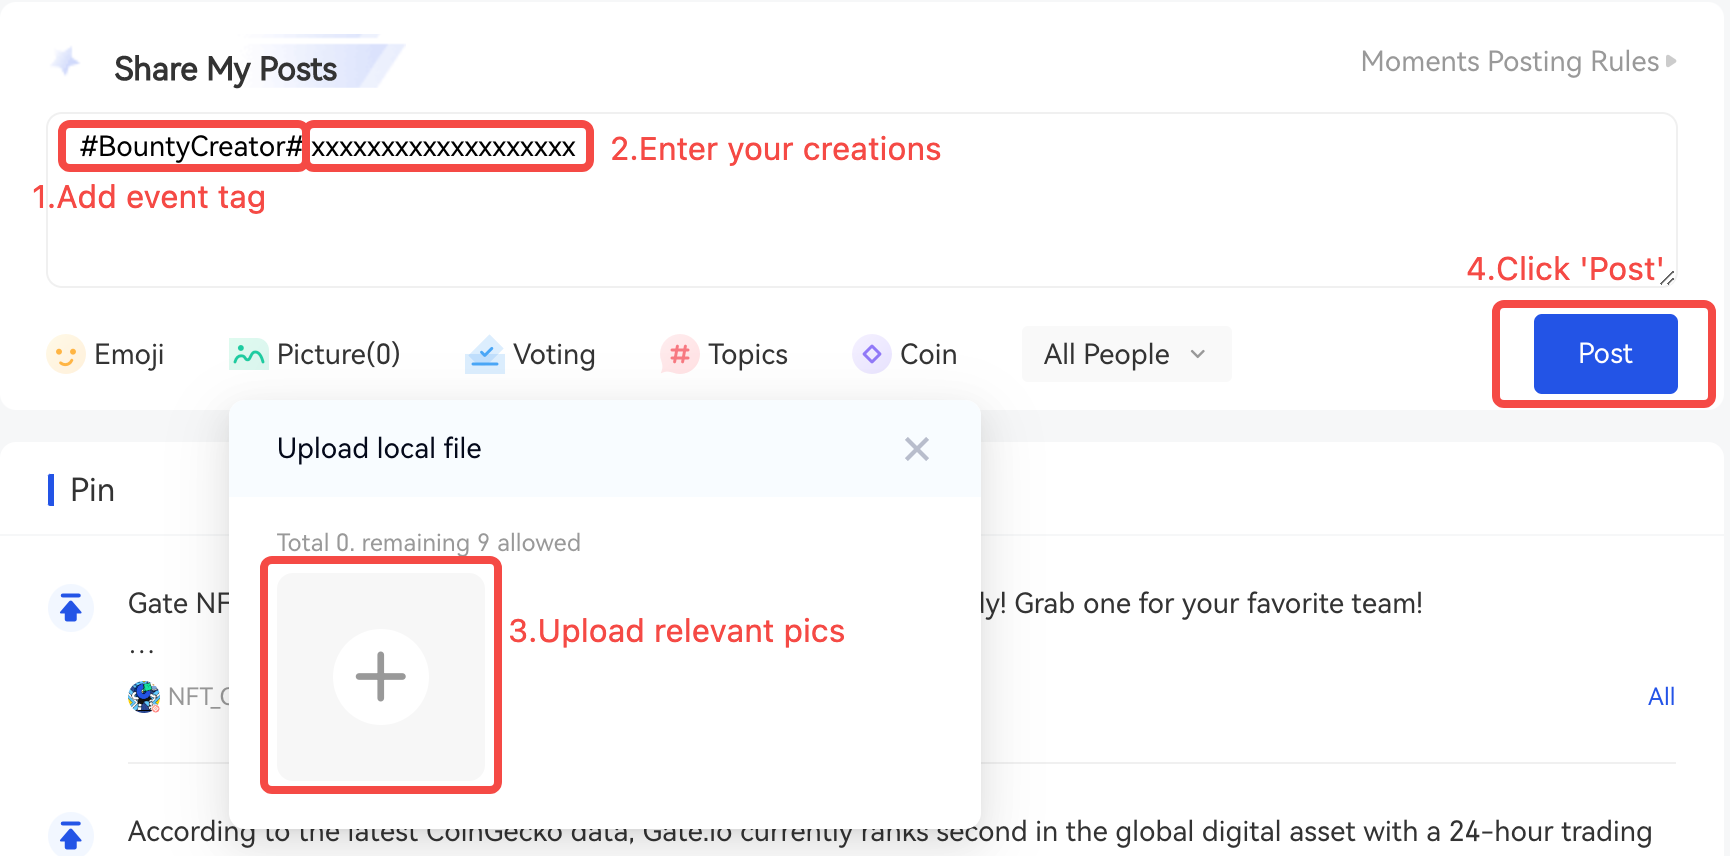View all pinned posts via All link
The image size is (1730, 856).
pos(1661,697)
